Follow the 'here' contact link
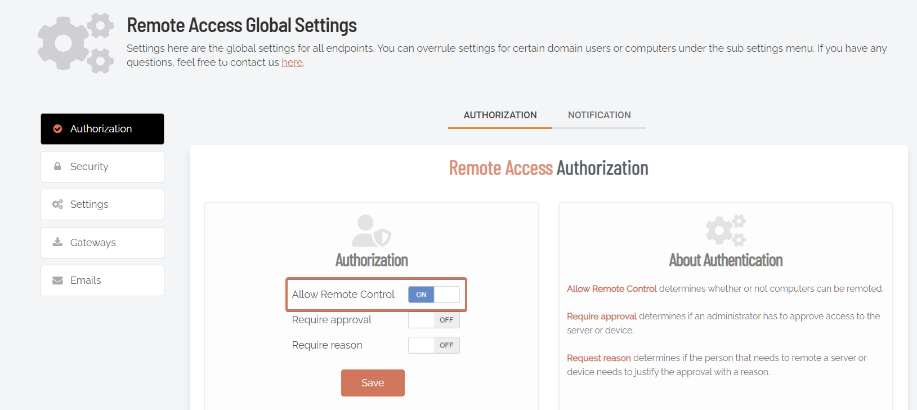Screen dimensions: 917x410 [x=292, y=62]
